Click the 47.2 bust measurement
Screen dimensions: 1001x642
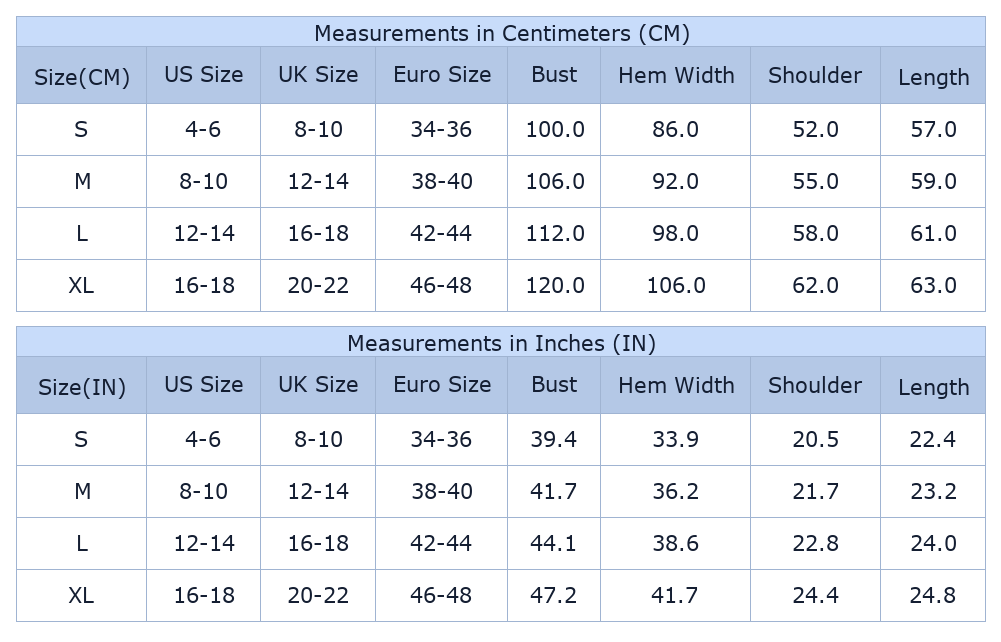[555, 596]
